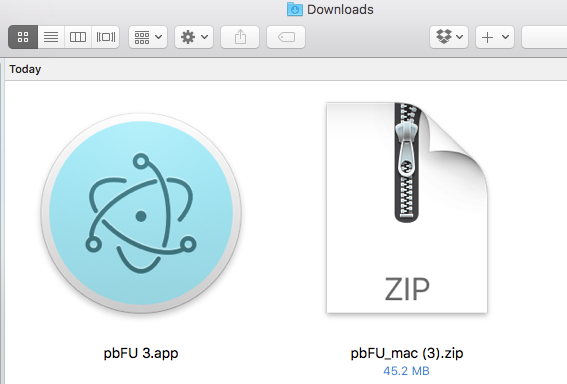Select the pbFU 3.app application icon
Image resolution: width=567 pixels, height=384 pixels.
coord(141,213)
